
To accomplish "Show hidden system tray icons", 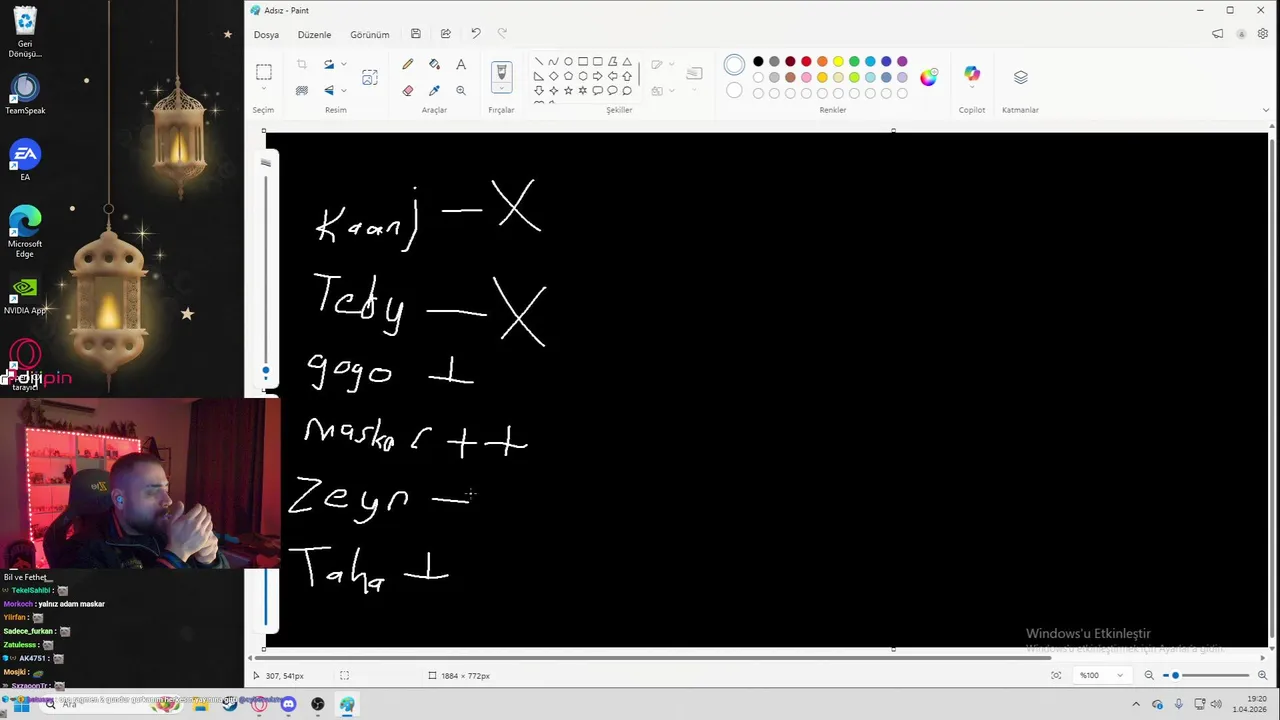I will pos(1135,704).
